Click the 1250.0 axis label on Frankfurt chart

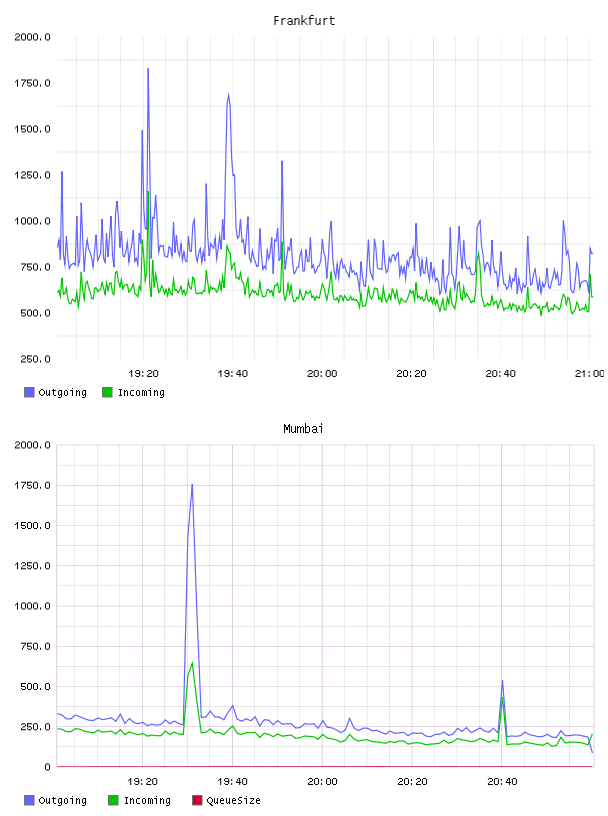point(32,175)
